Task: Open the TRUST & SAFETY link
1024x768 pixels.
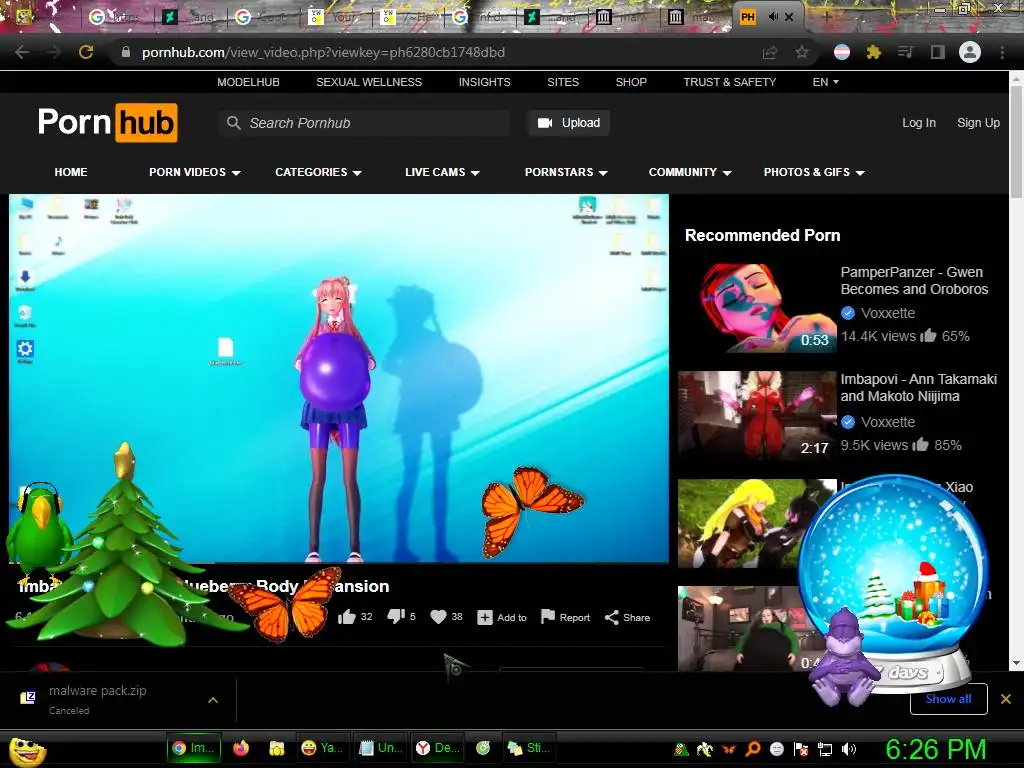Action: 729,82
